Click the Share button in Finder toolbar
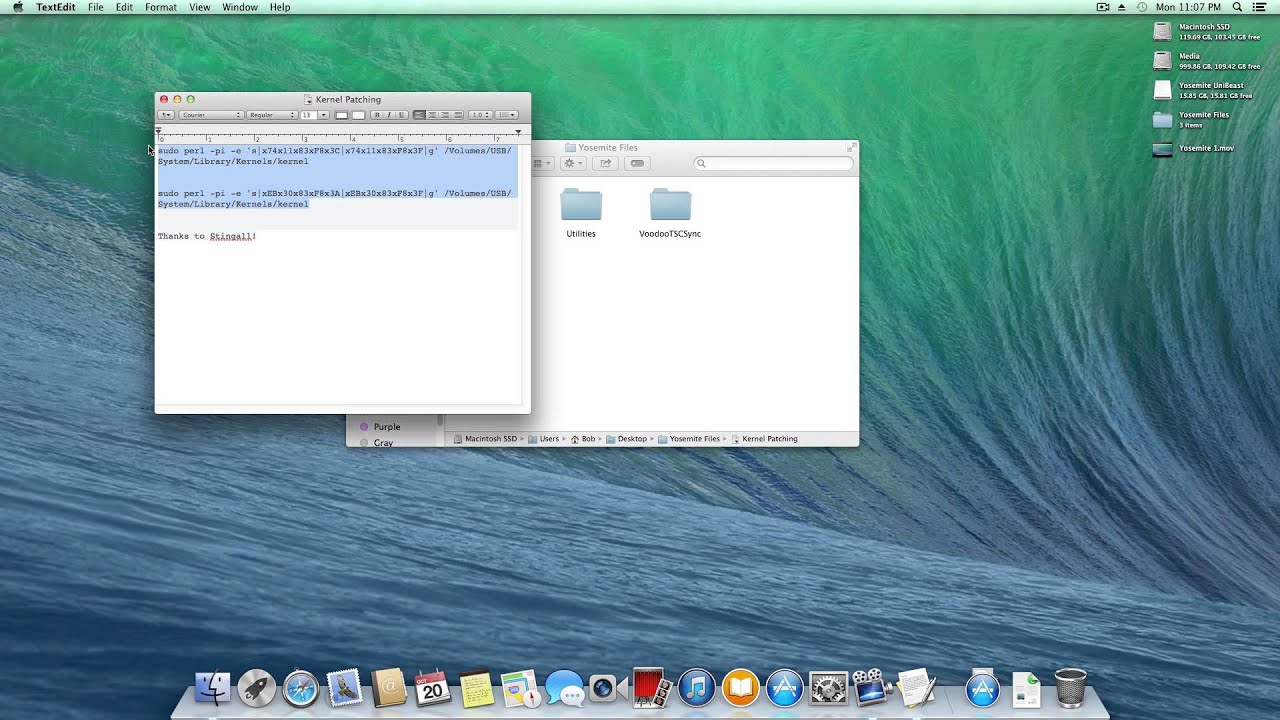This screenshot has width=1280, height=720. (x=605, y=163)
